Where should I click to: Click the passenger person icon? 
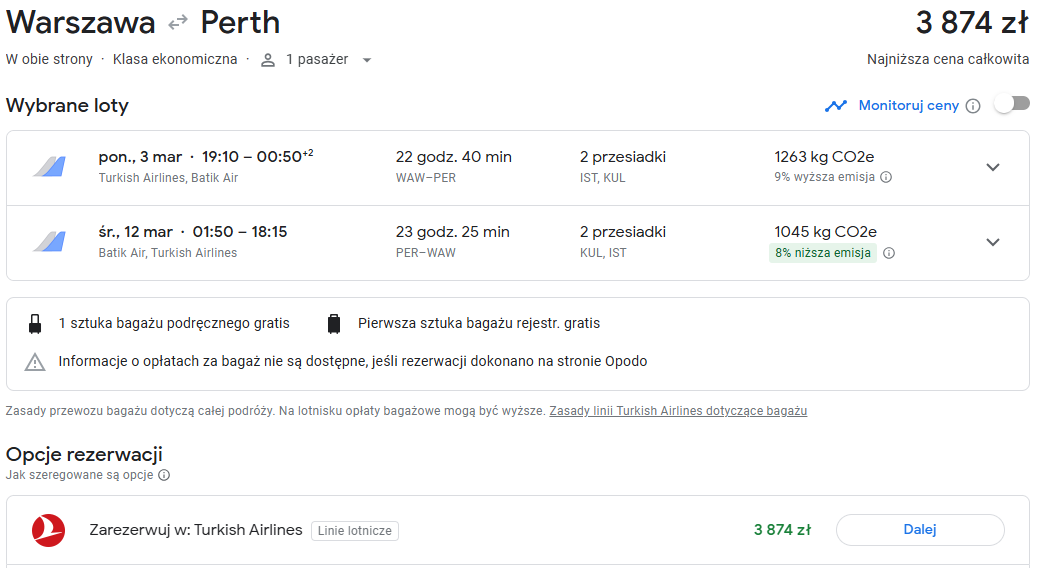[268, 60]
